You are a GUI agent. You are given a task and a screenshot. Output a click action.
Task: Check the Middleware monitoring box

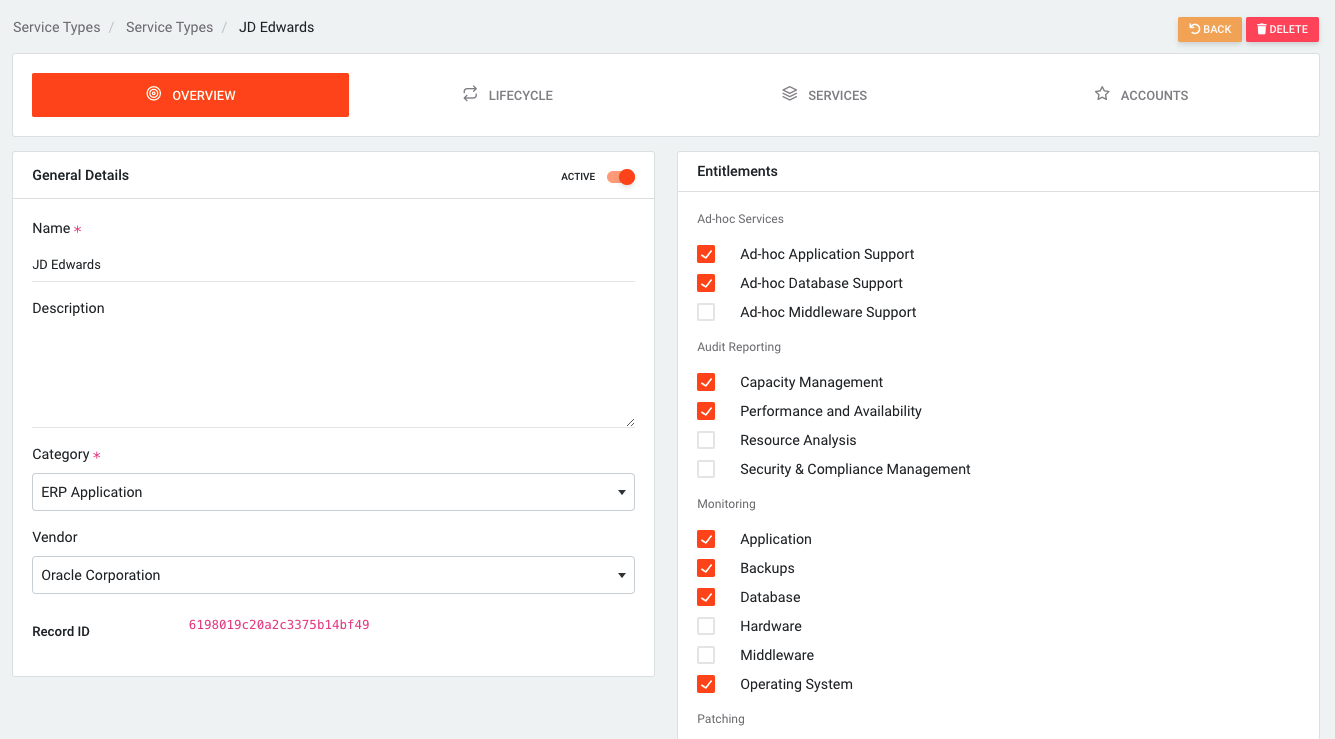tap(706, 655)
